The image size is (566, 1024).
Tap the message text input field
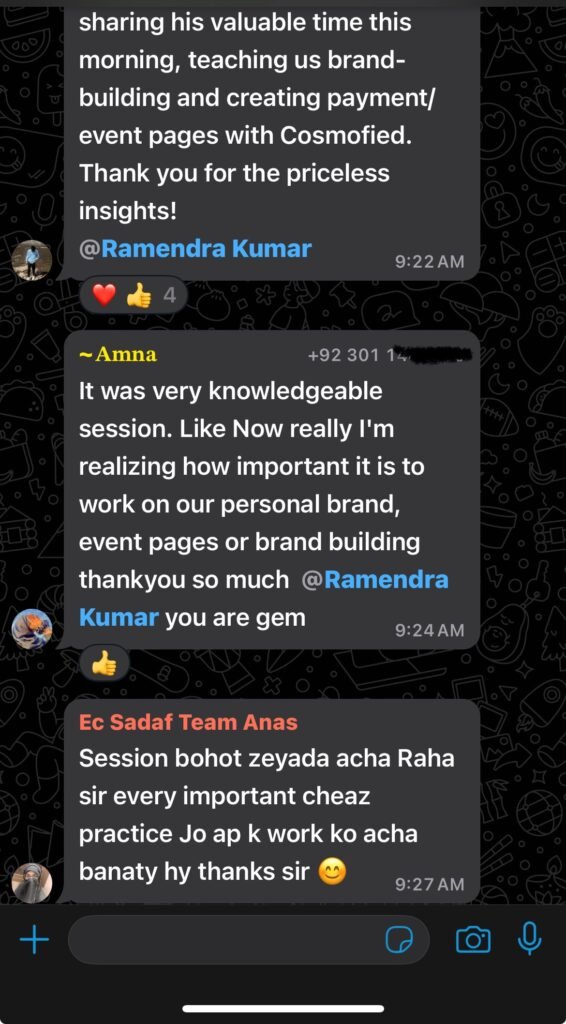click(x=249, y=940)
